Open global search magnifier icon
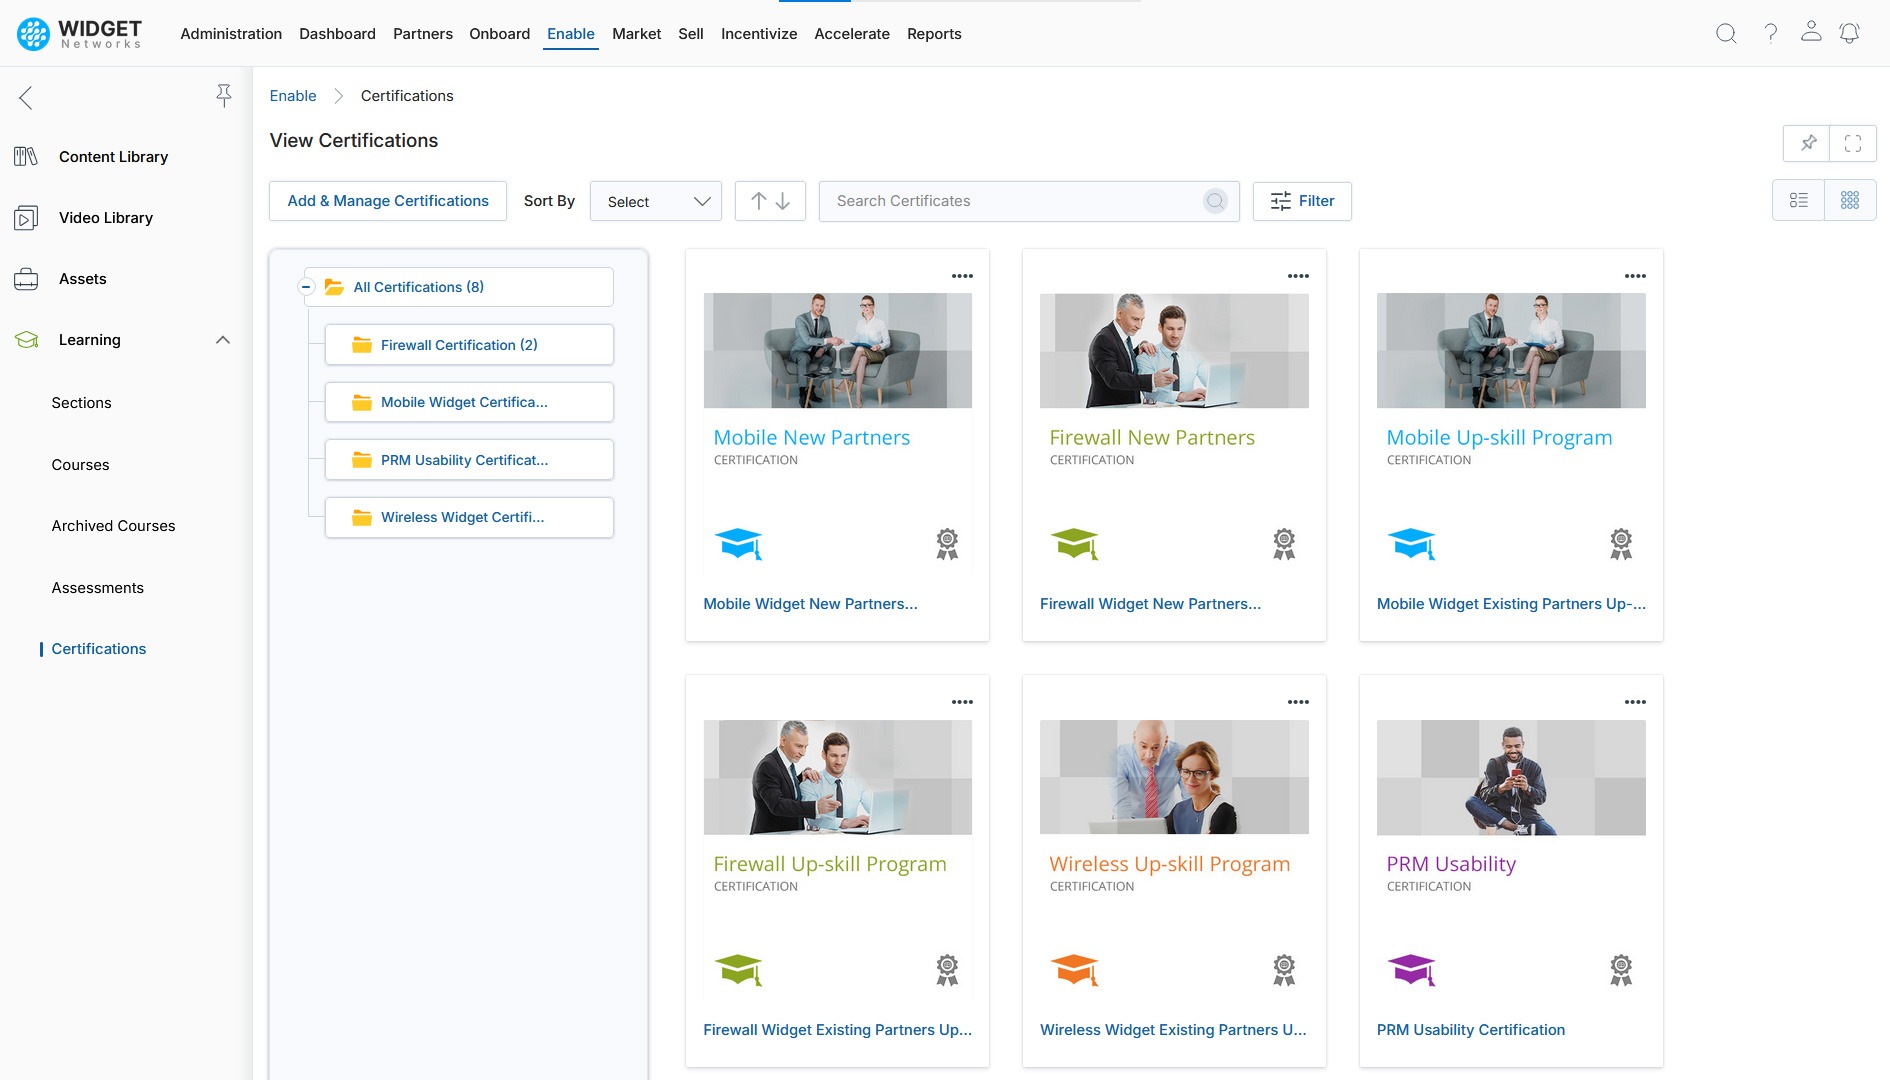Screen dimensions: 1890x1080 point(1725,33)
